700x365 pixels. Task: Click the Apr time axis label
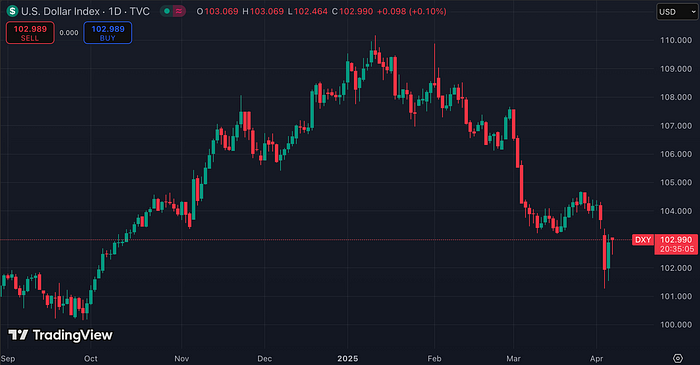[x=596, y=359]
